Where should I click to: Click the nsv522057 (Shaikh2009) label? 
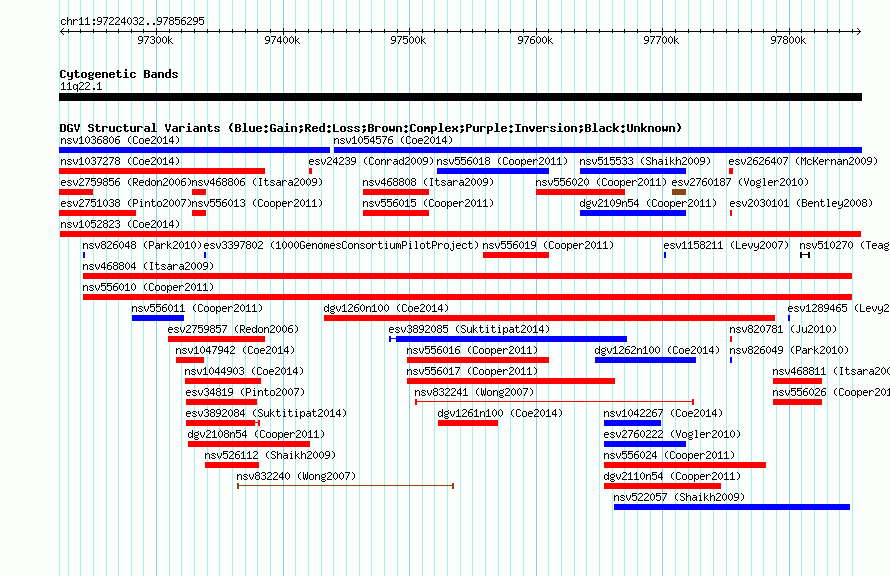[679, 497]
